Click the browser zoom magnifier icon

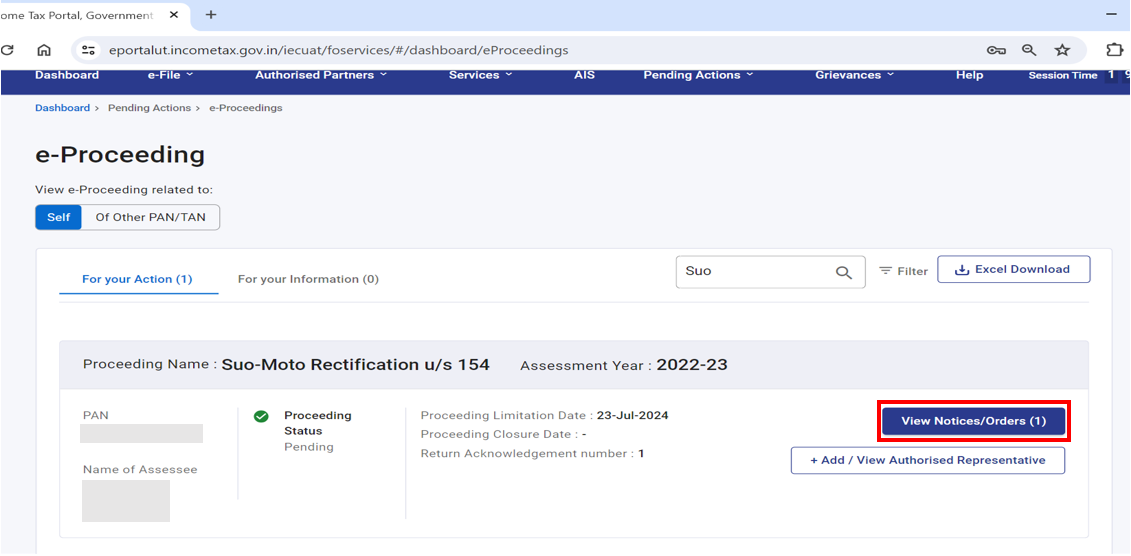click(x=1029, y=50)
